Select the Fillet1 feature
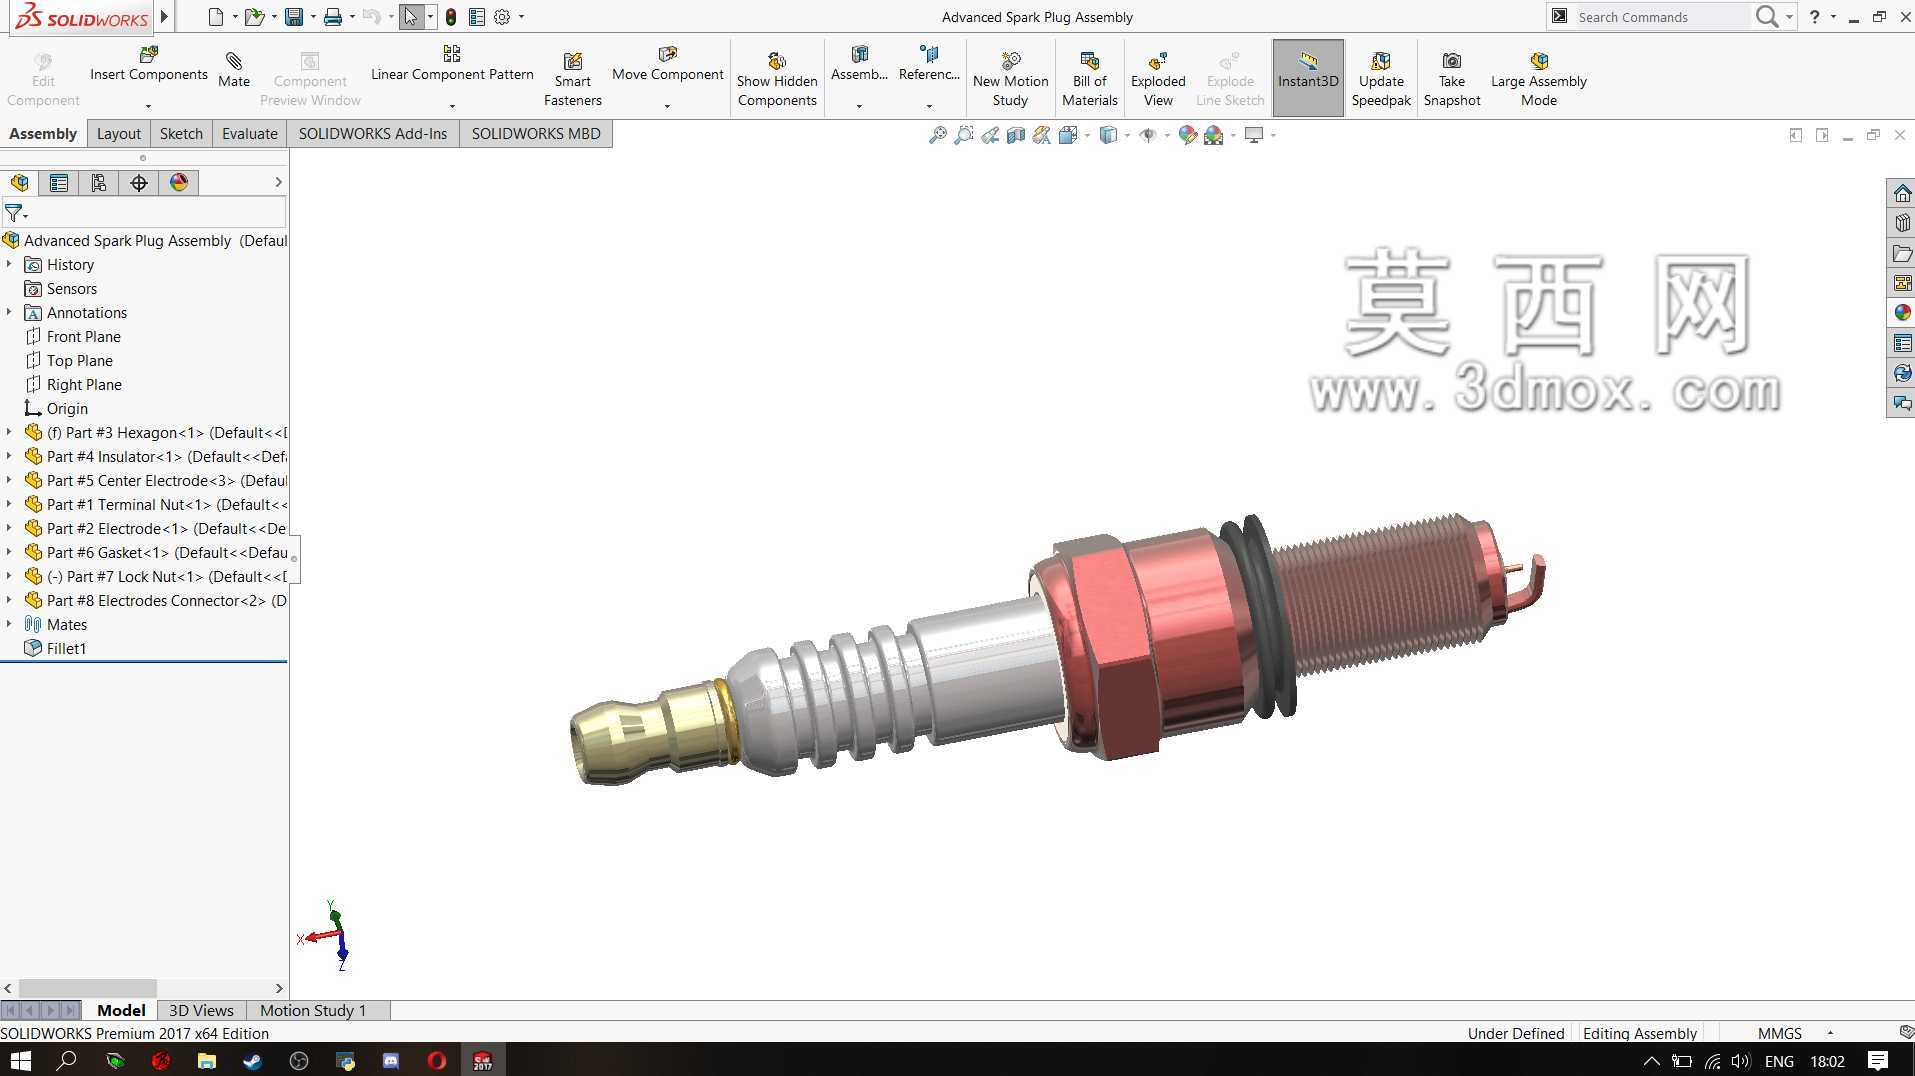1915x1076 pixels. (55, 648)
